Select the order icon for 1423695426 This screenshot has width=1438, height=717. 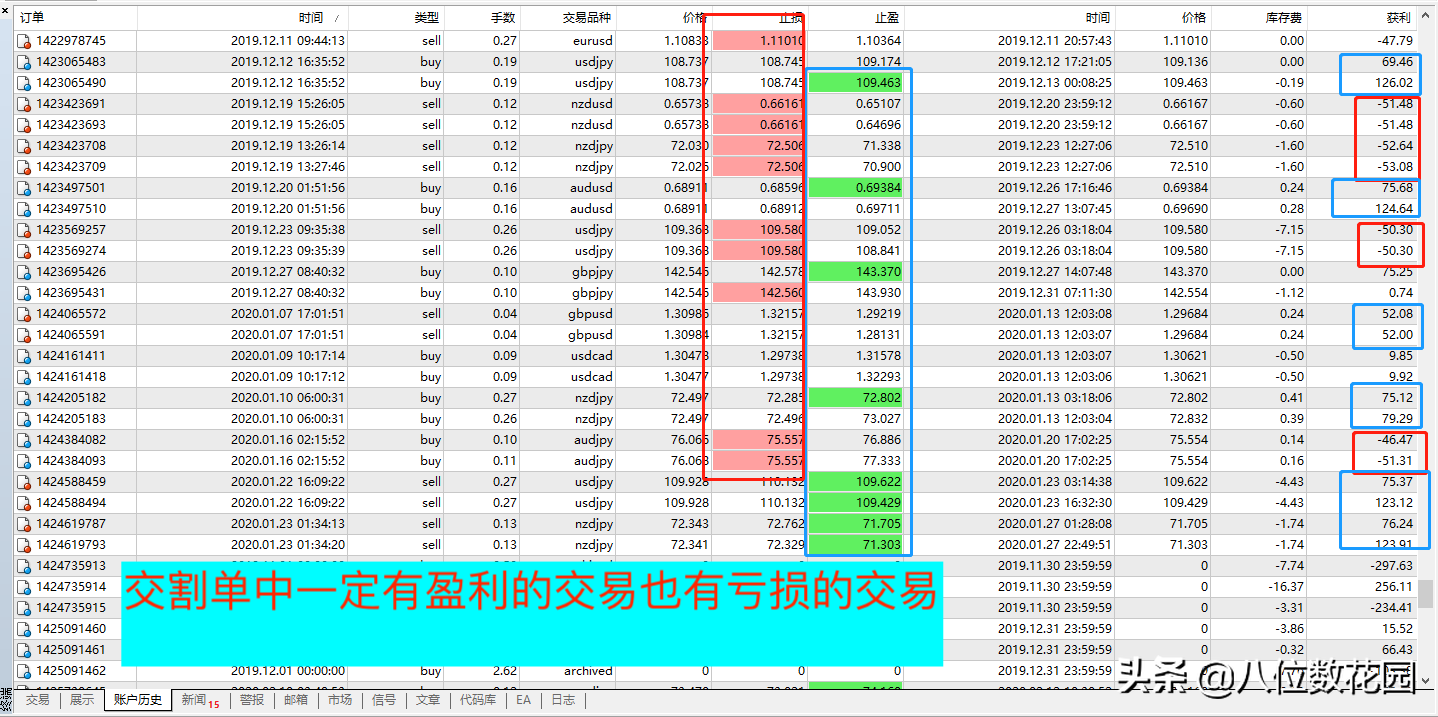pos(25,272)
